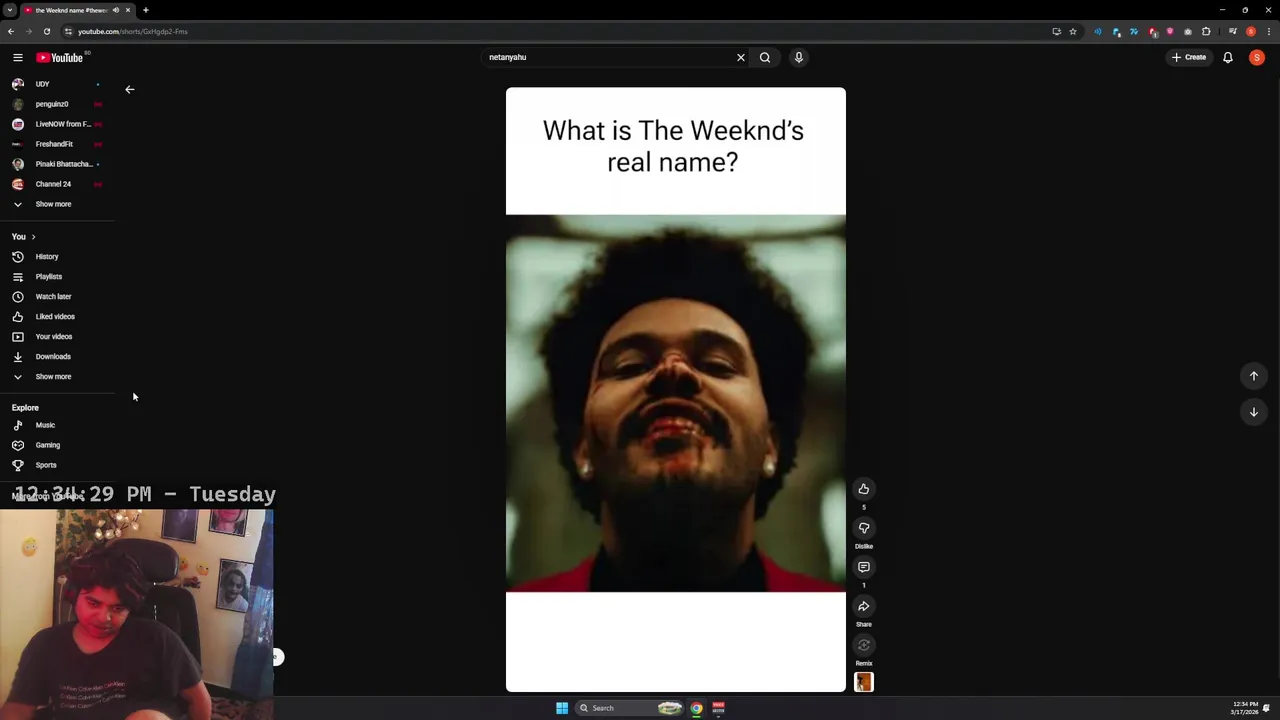Open Chrome three-dot menu
Viewport: 1280px width, 720px height.
1269,32
